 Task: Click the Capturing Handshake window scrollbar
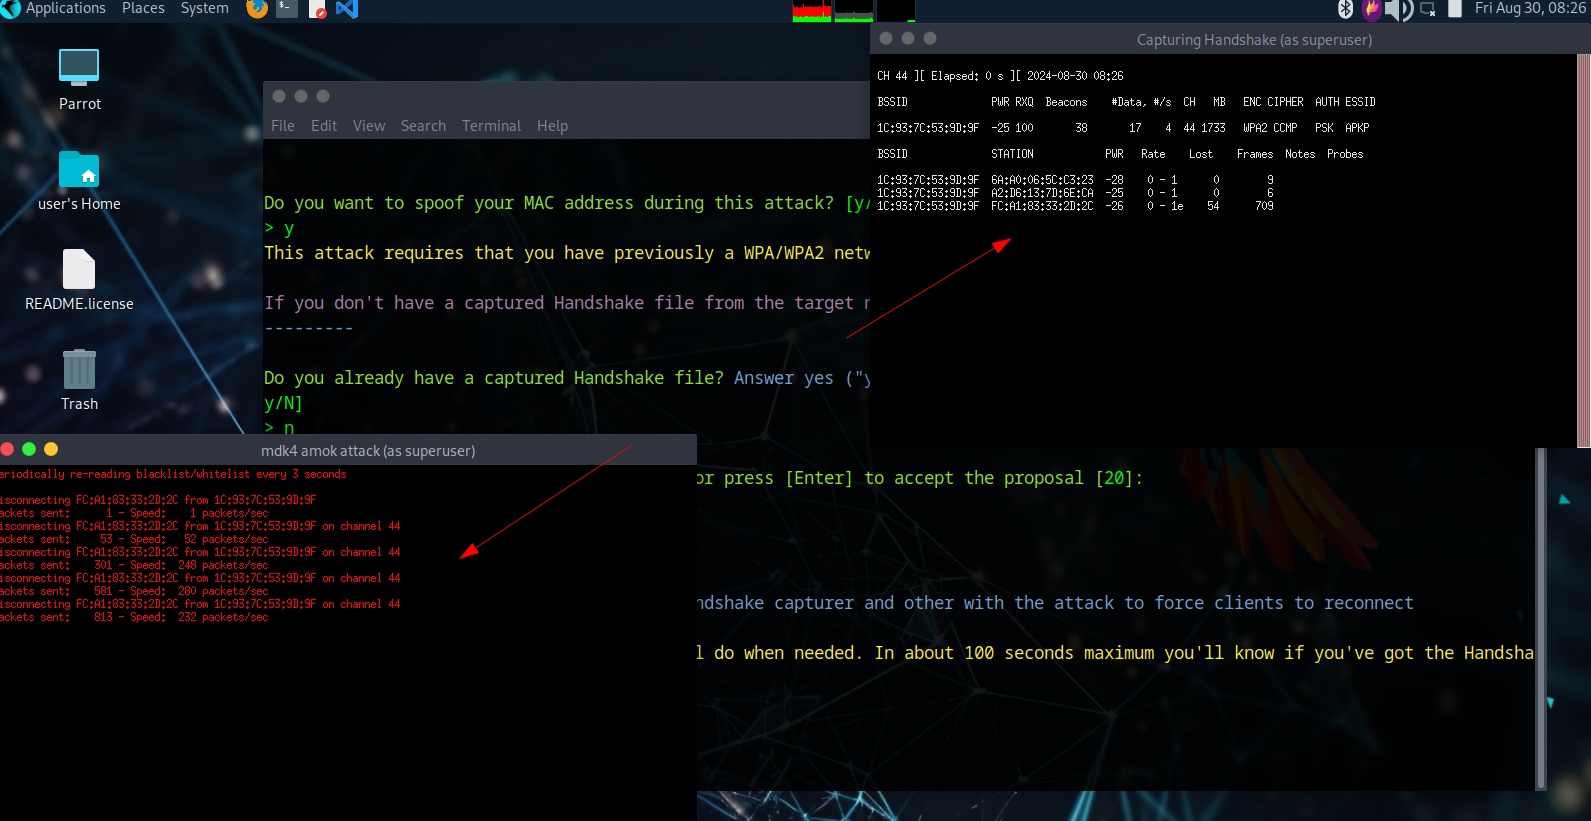pyautogui.click(x=1583, y=250)
